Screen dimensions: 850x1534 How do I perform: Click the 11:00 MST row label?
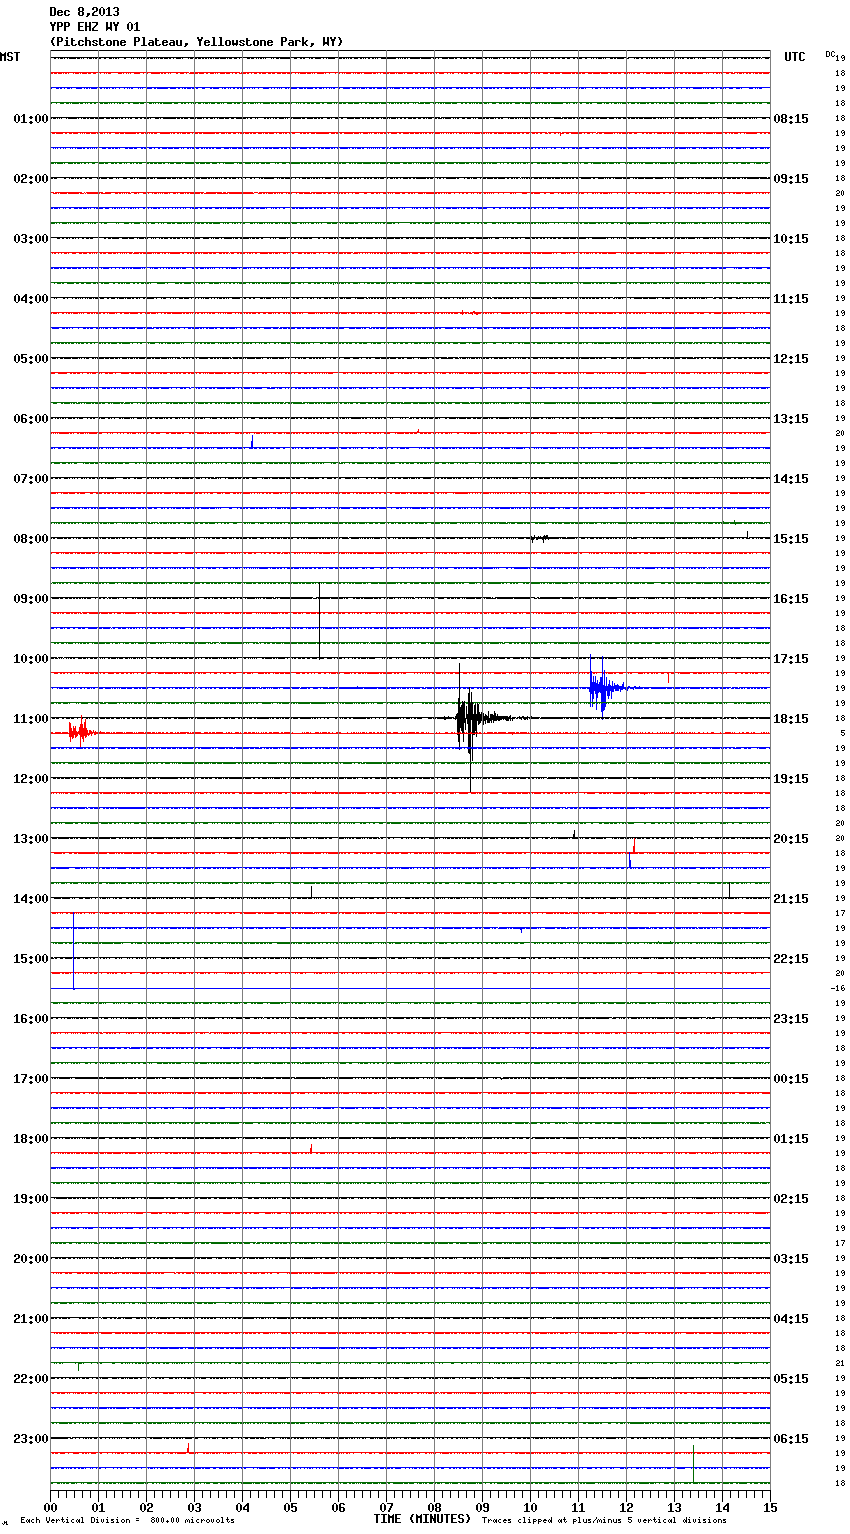pos(31,719)
